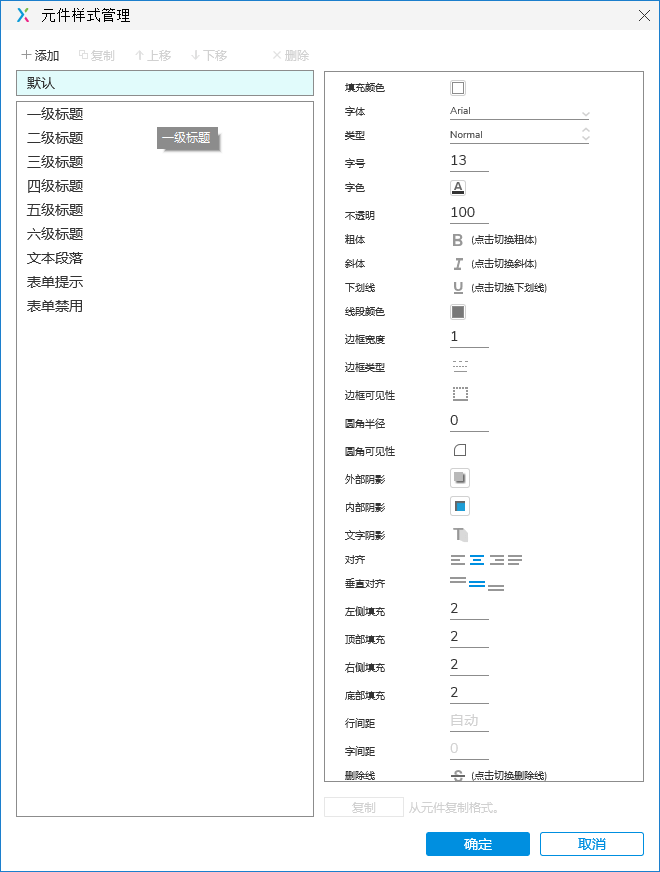Open the 类型 Normal type selector
660x872 pixels.
coord(519,135)
